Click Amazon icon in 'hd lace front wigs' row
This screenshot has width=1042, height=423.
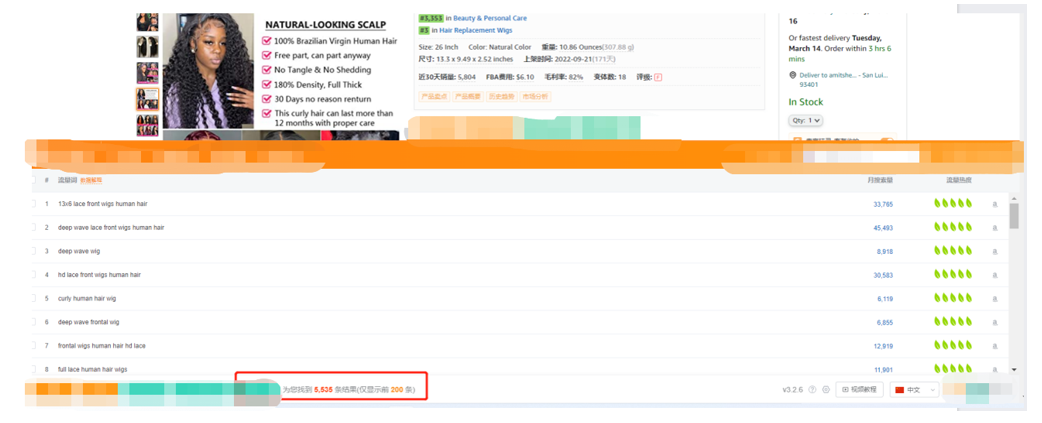995,275
